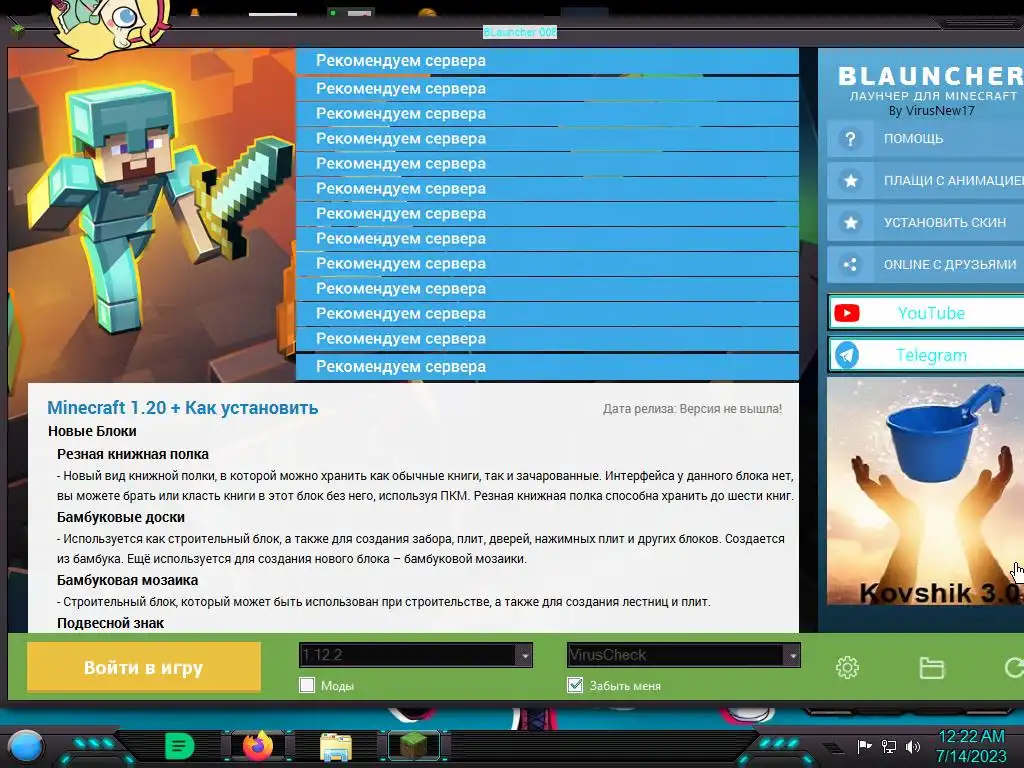Click the star icon beside ПЛАЩИ С АНИМАЦИЕЙ

coord(850,181)
